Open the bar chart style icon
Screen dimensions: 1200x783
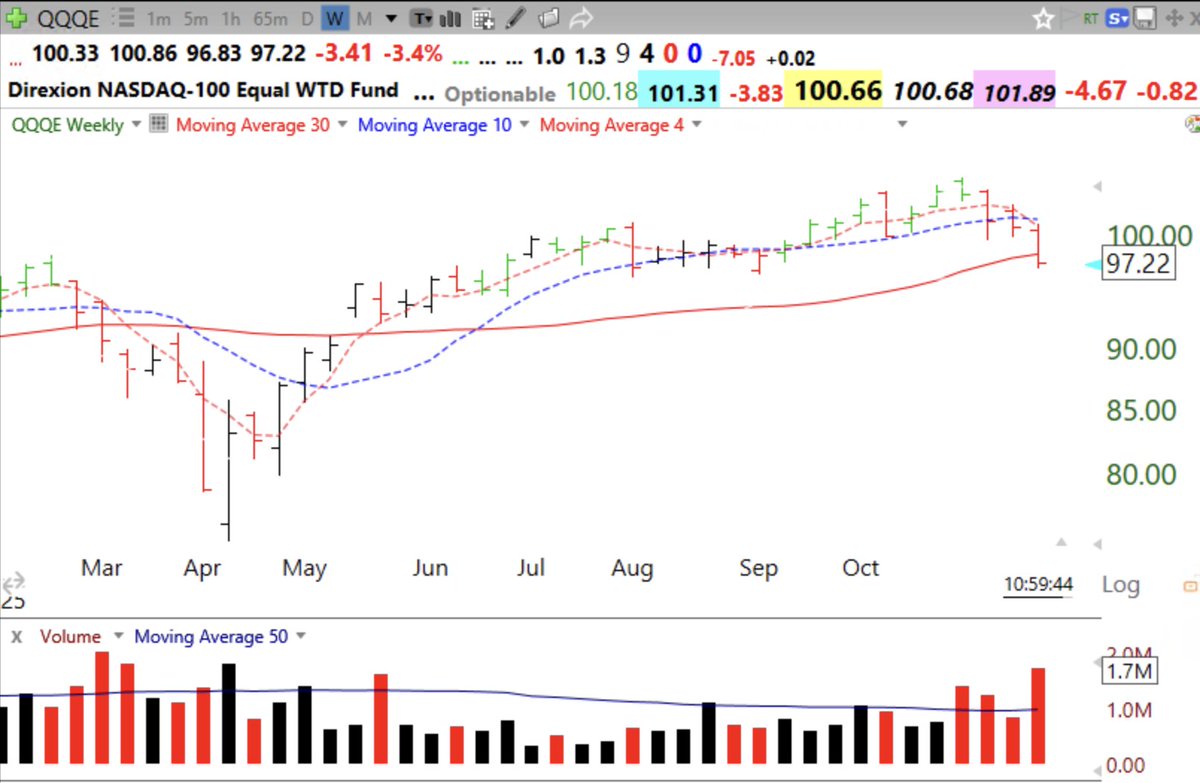[x=451, y=18]
